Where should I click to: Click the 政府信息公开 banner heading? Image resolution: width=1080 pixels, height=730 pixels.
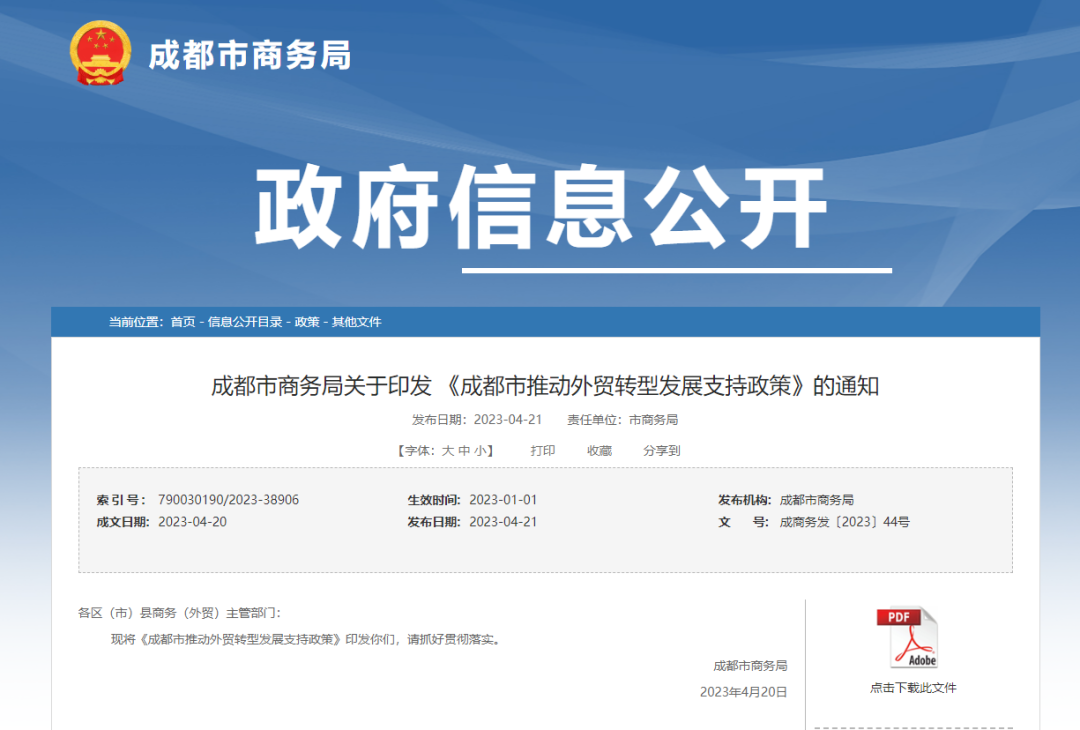[x=540, y=208]
